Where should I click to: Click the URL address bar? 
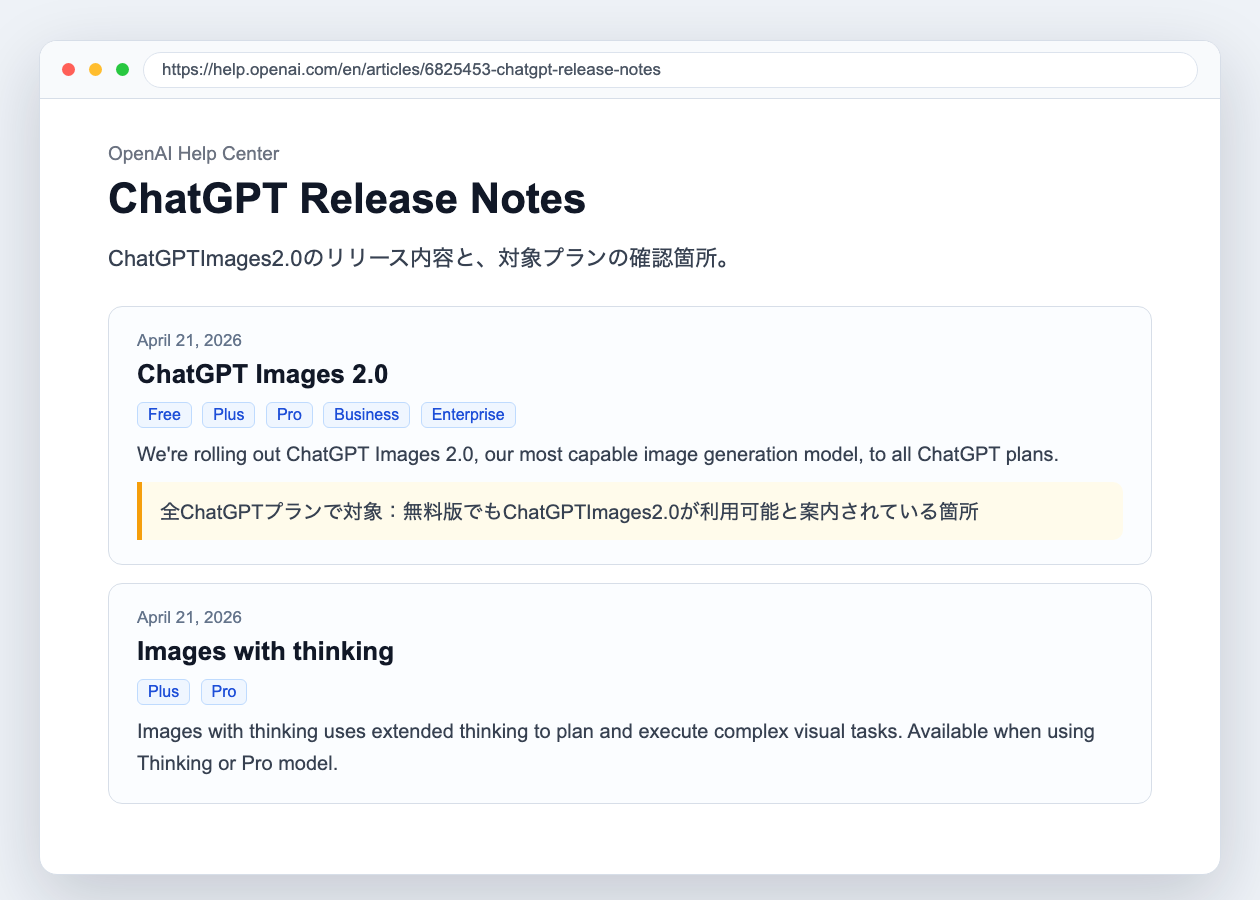click(x=670, y=70)
